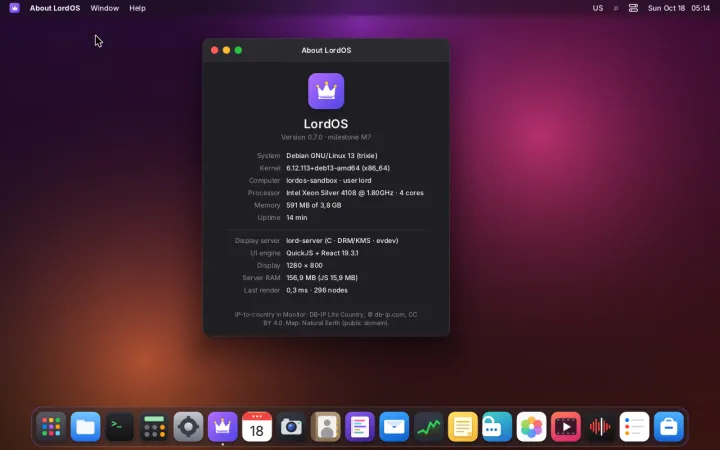The width and height of the screenshot is (720, 450).
Task: Click the System row label
Action: [269, 156]
